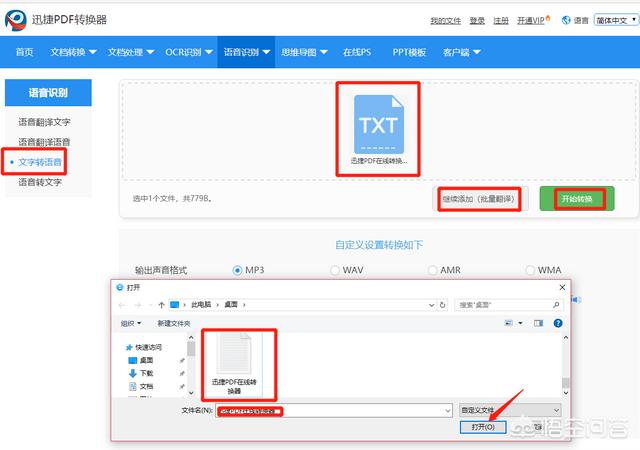Open the file type 自定义文件 dropdown

coord(510,410)
